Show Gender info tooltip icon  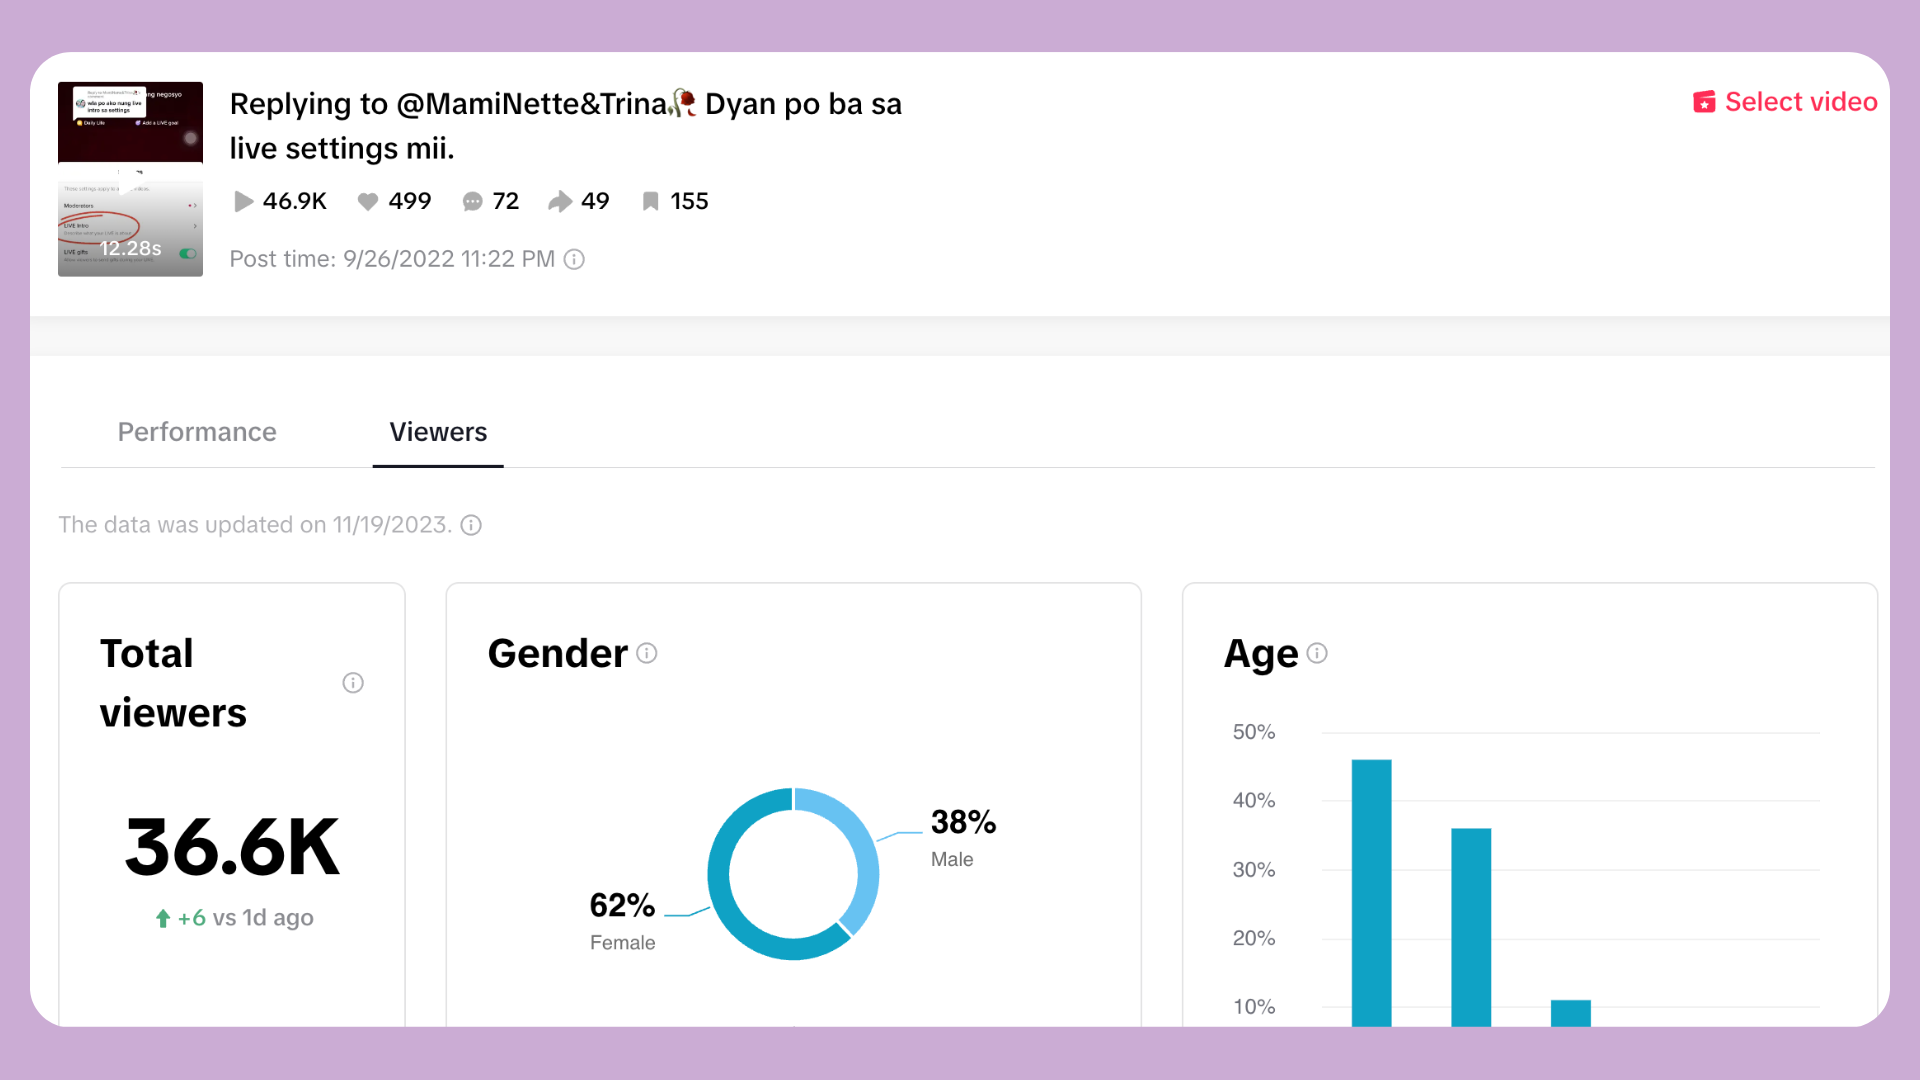pos(647,654)
